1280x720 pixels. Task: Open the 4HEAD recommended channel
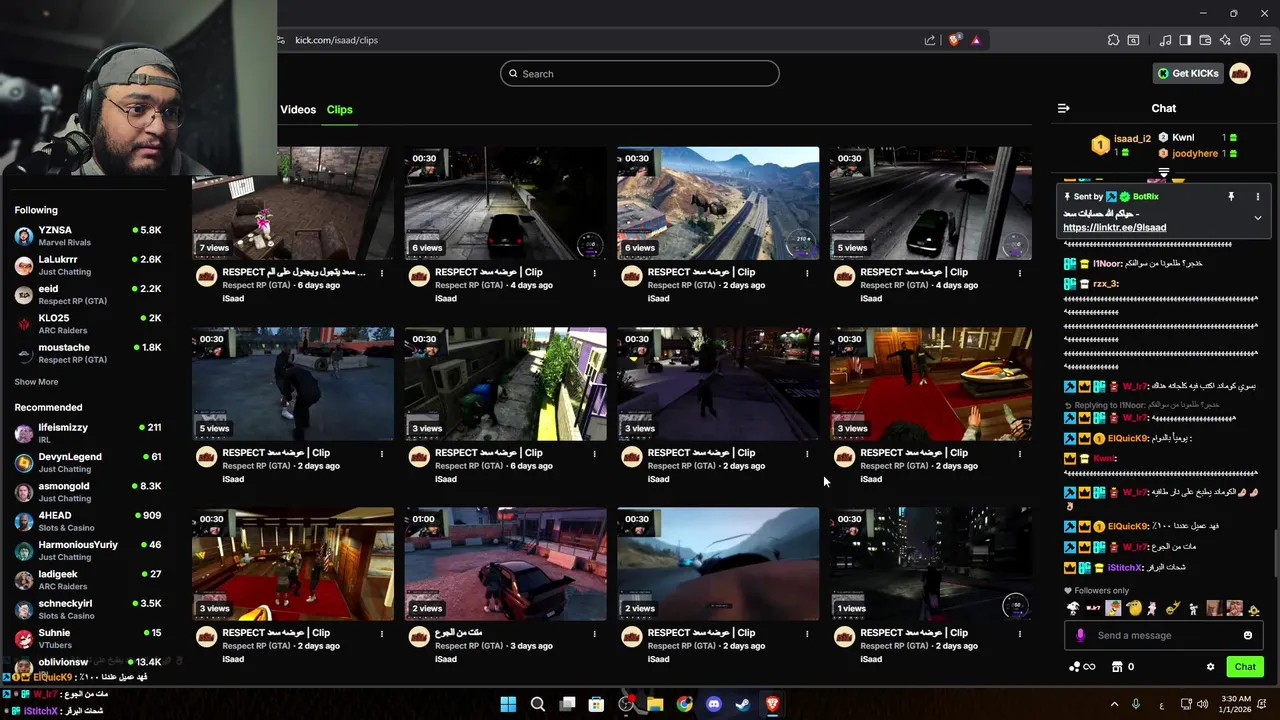pos(88,522)
